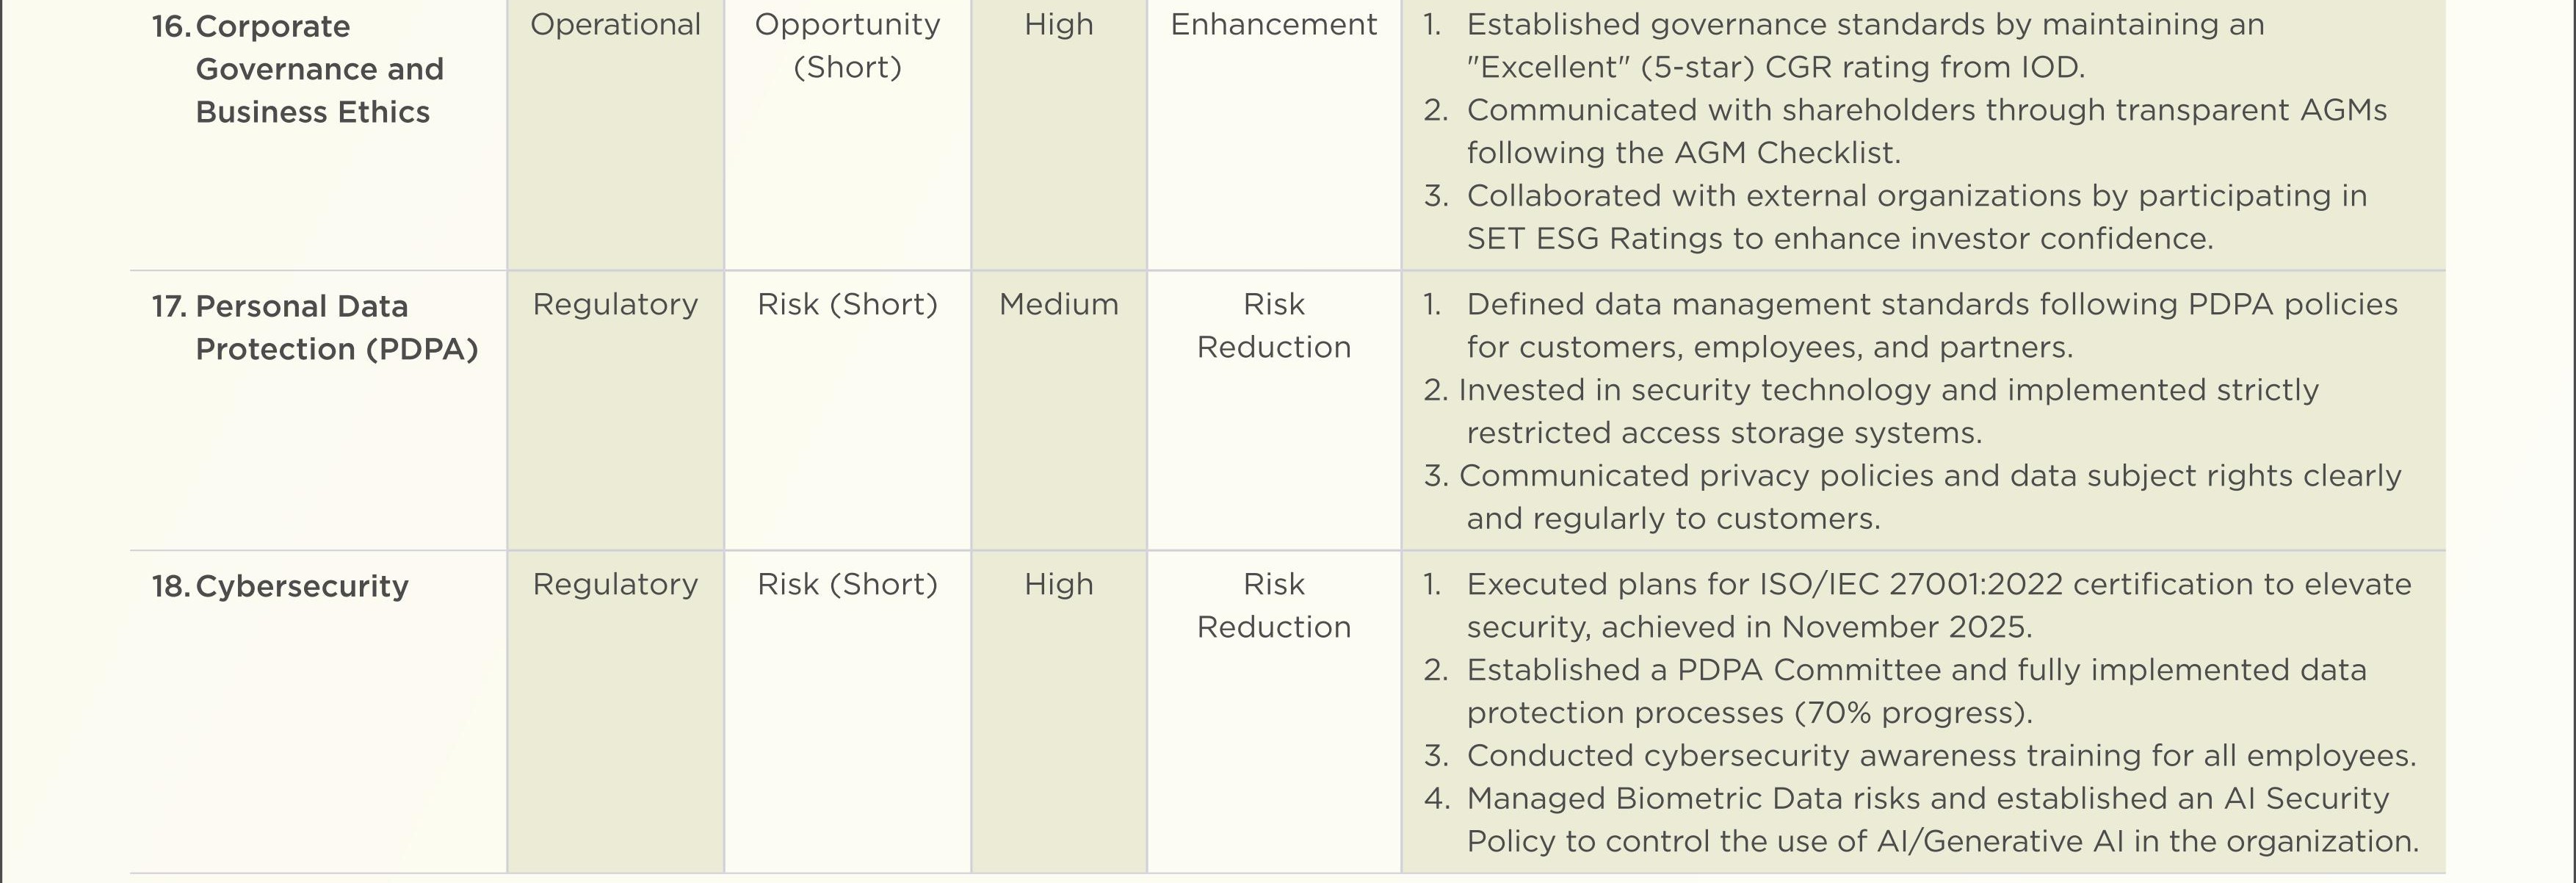Click text about PDPA policies for customers
Image resolution: width=2576 pixels, height=883 pixels.
(1911, 325)
